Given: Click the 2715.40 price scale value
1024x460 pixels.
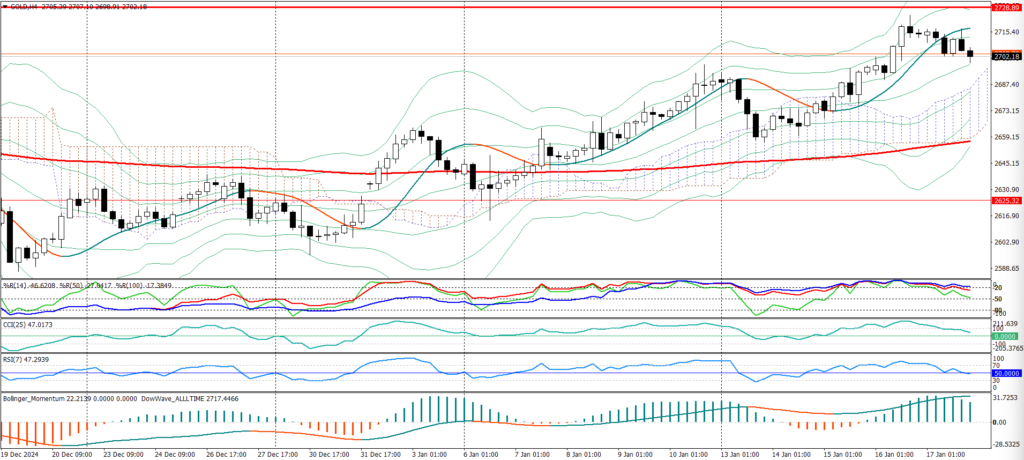Looking at the screenshot, I should (x=1005, y=32).
